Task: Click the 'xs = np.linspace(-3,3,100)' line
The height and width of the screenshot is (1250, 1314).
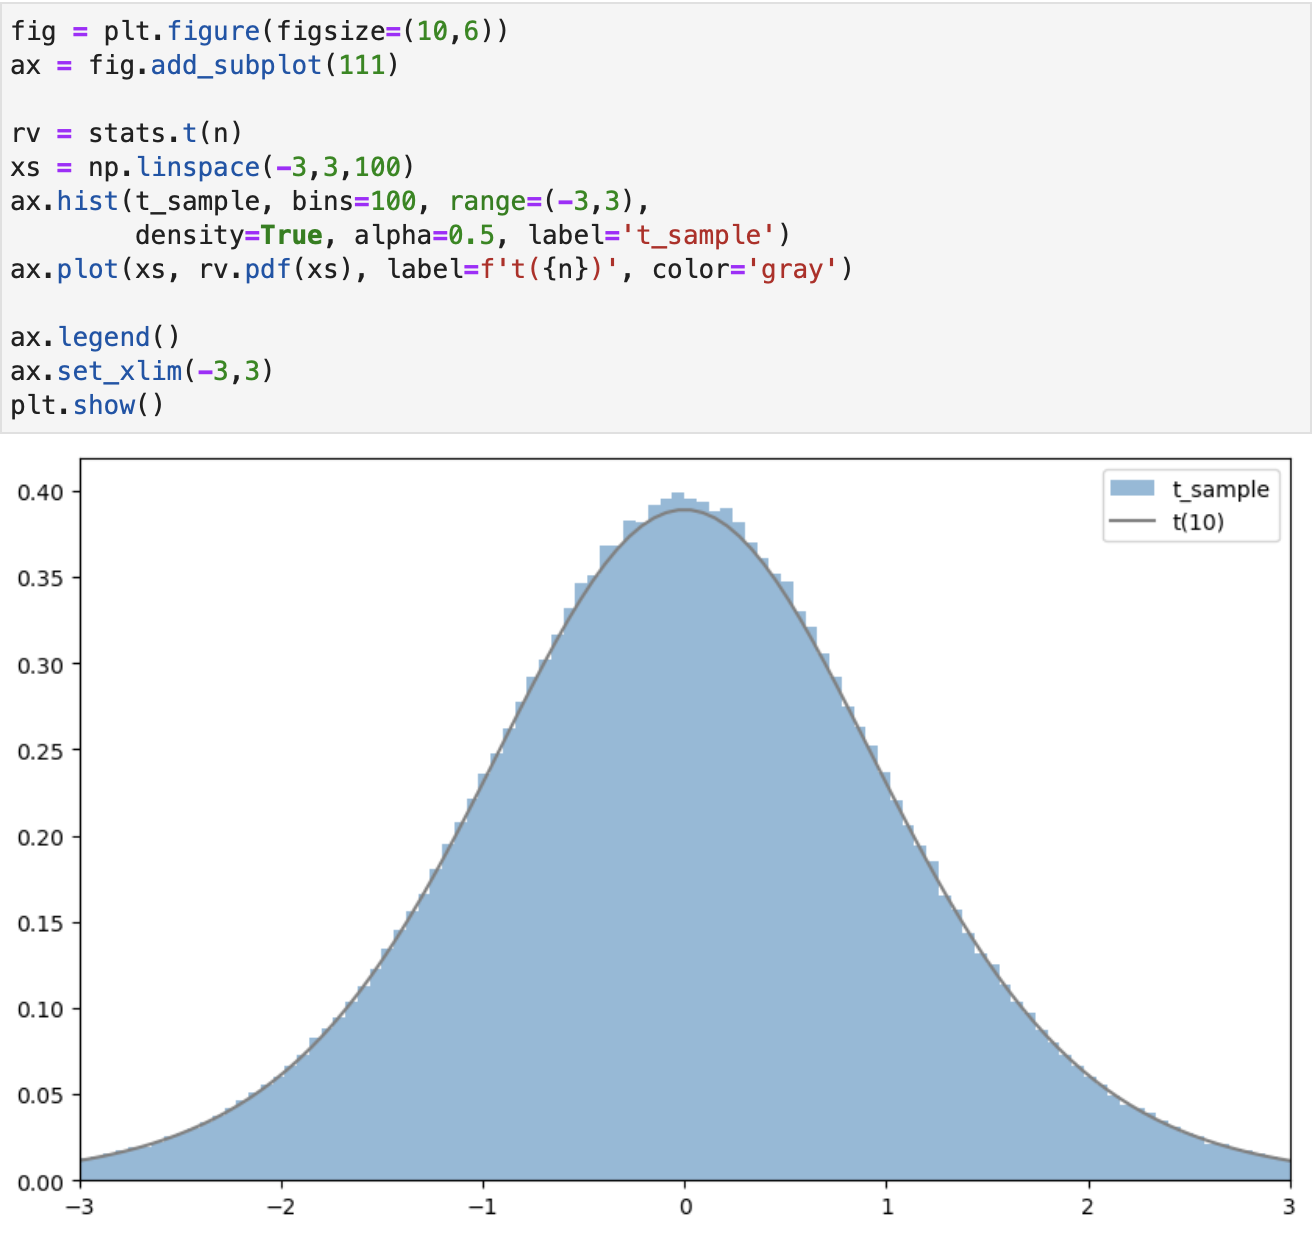Action: [x=213, y=168]
